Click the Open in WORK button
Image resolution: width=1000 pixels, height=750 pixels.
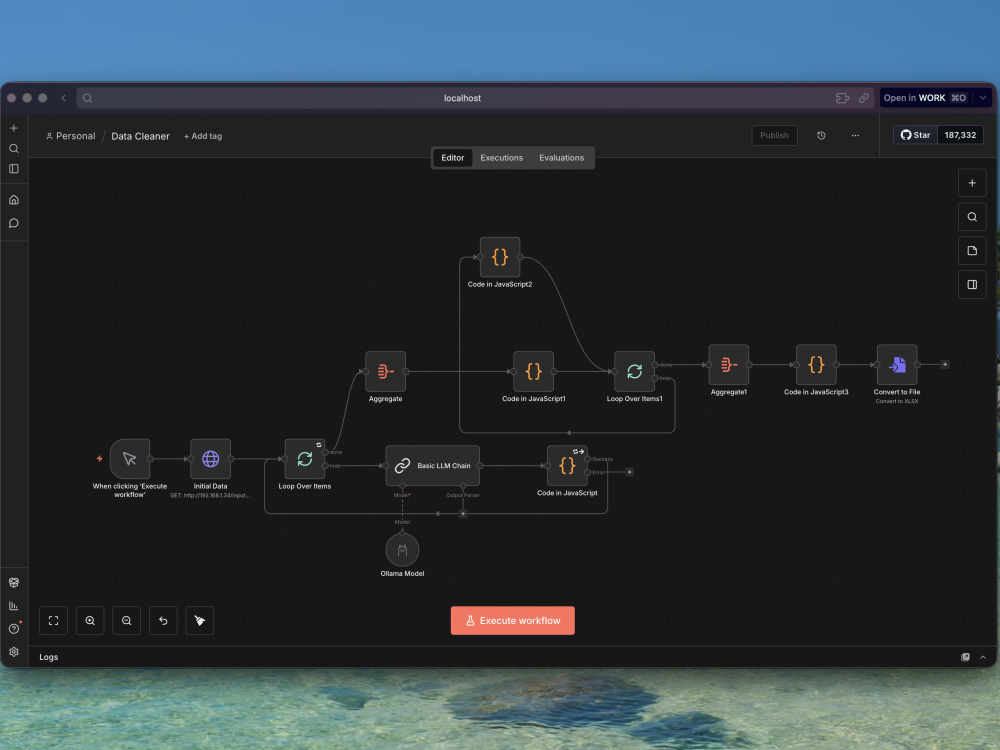click(925, 98)
